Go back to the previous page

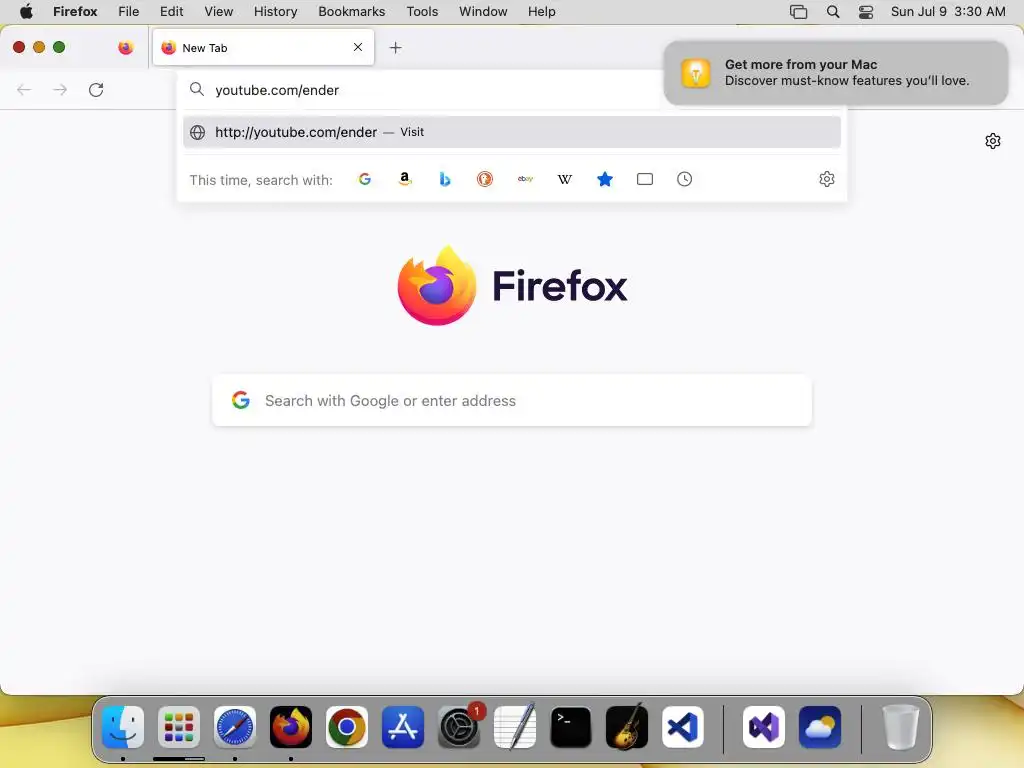tap(24, 90)
